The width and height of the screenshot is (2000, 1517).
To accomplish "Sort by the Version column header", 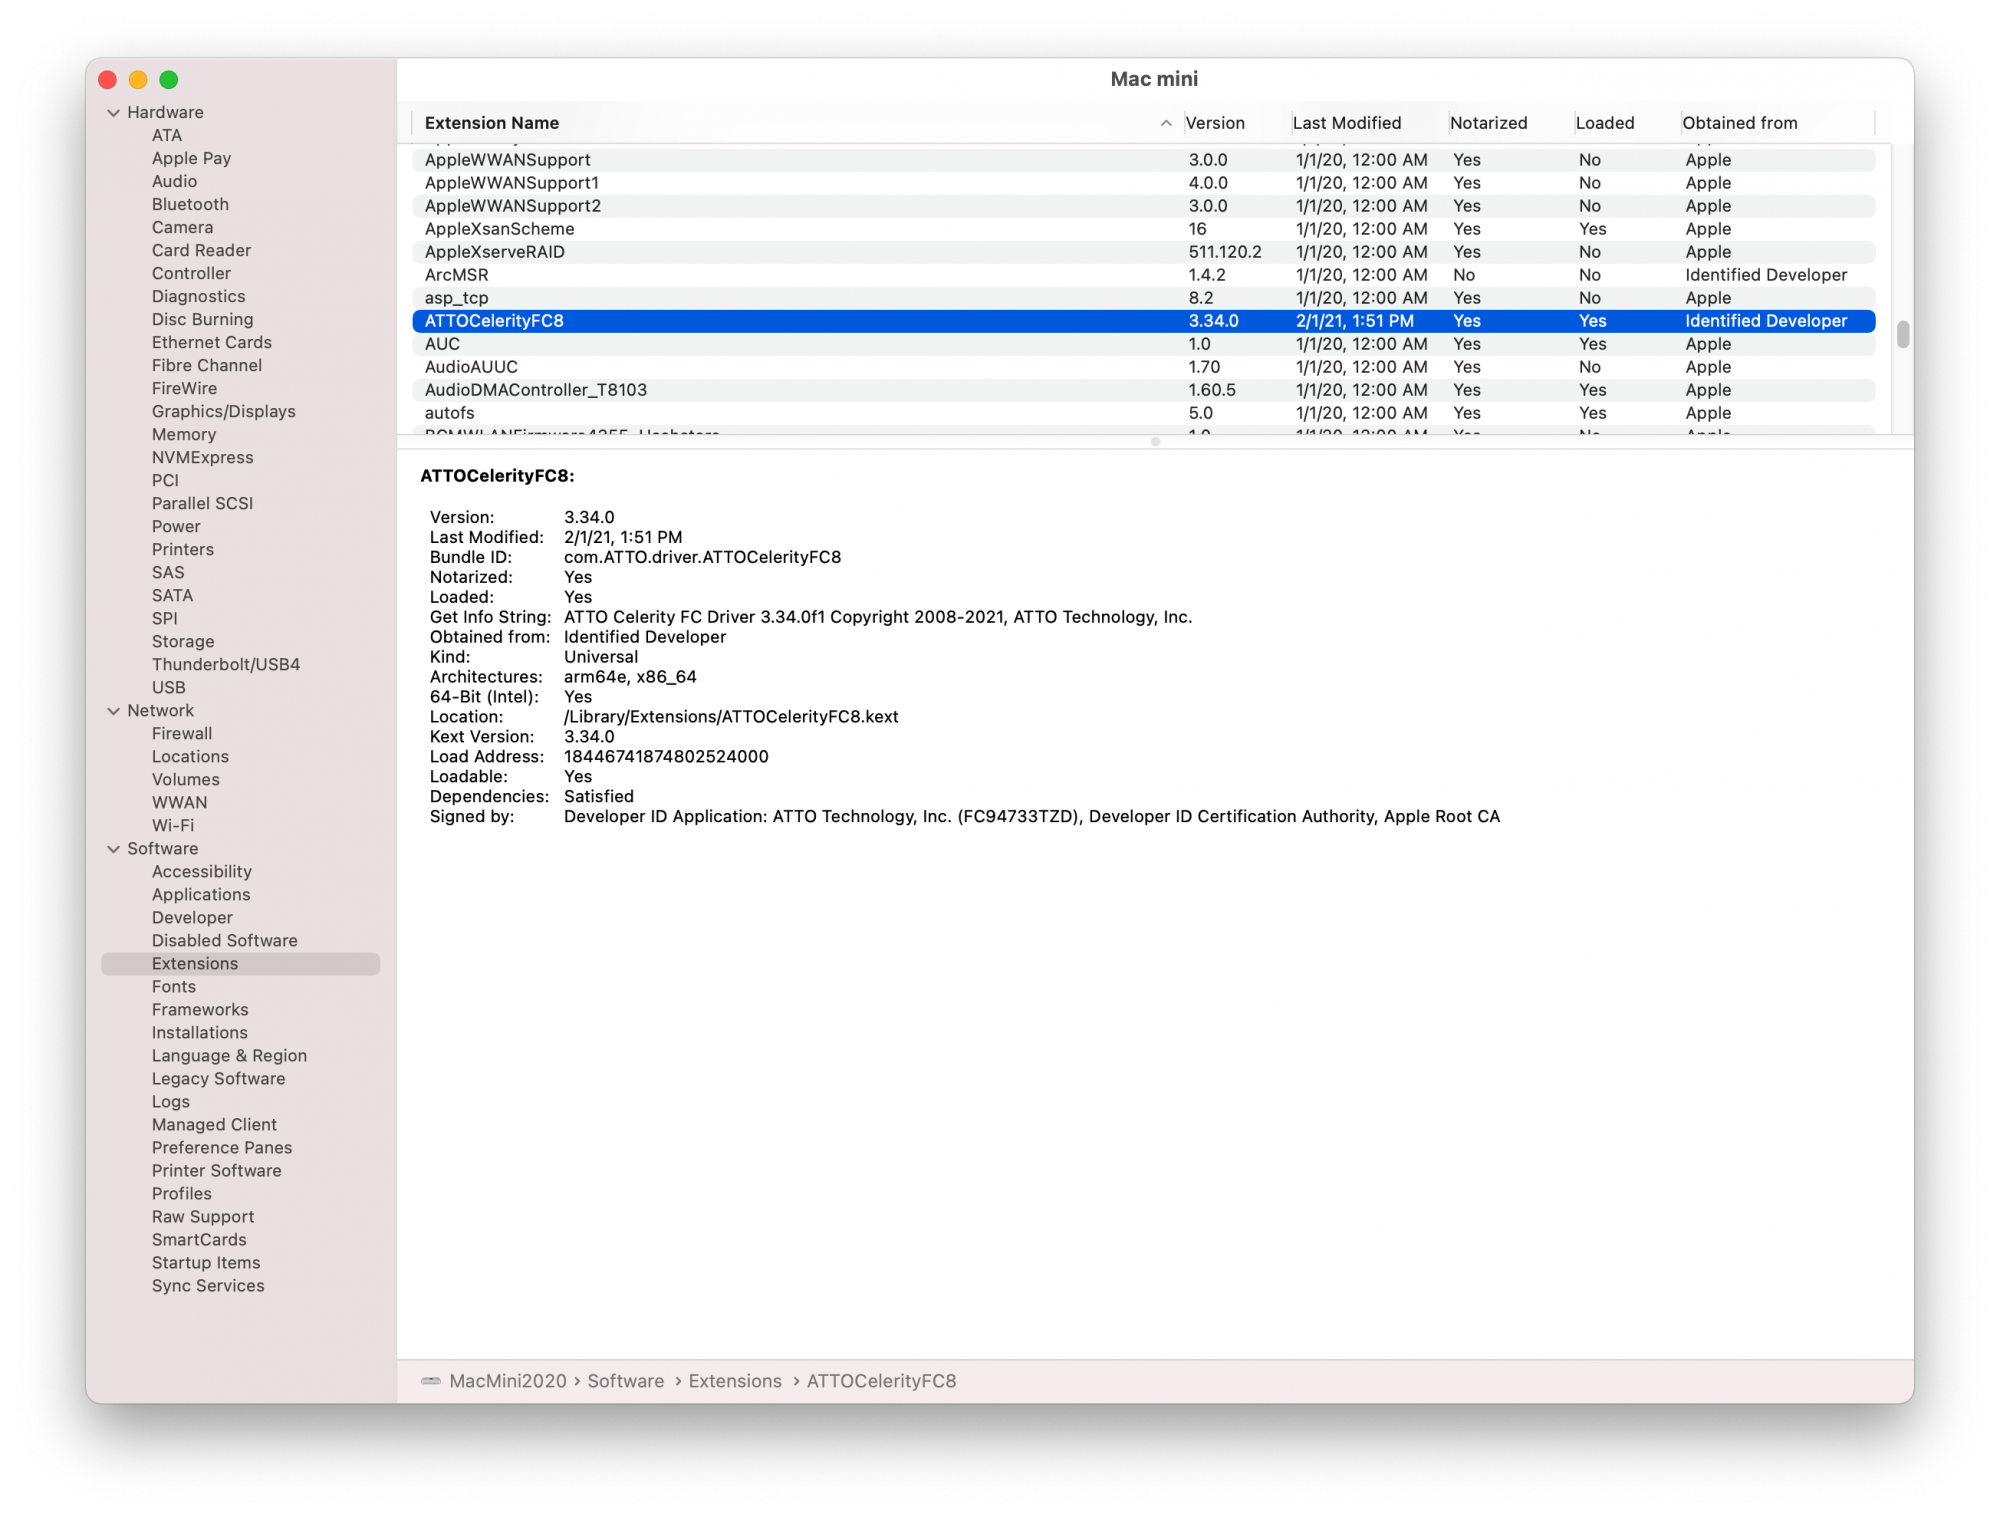I will (1215, 123).
